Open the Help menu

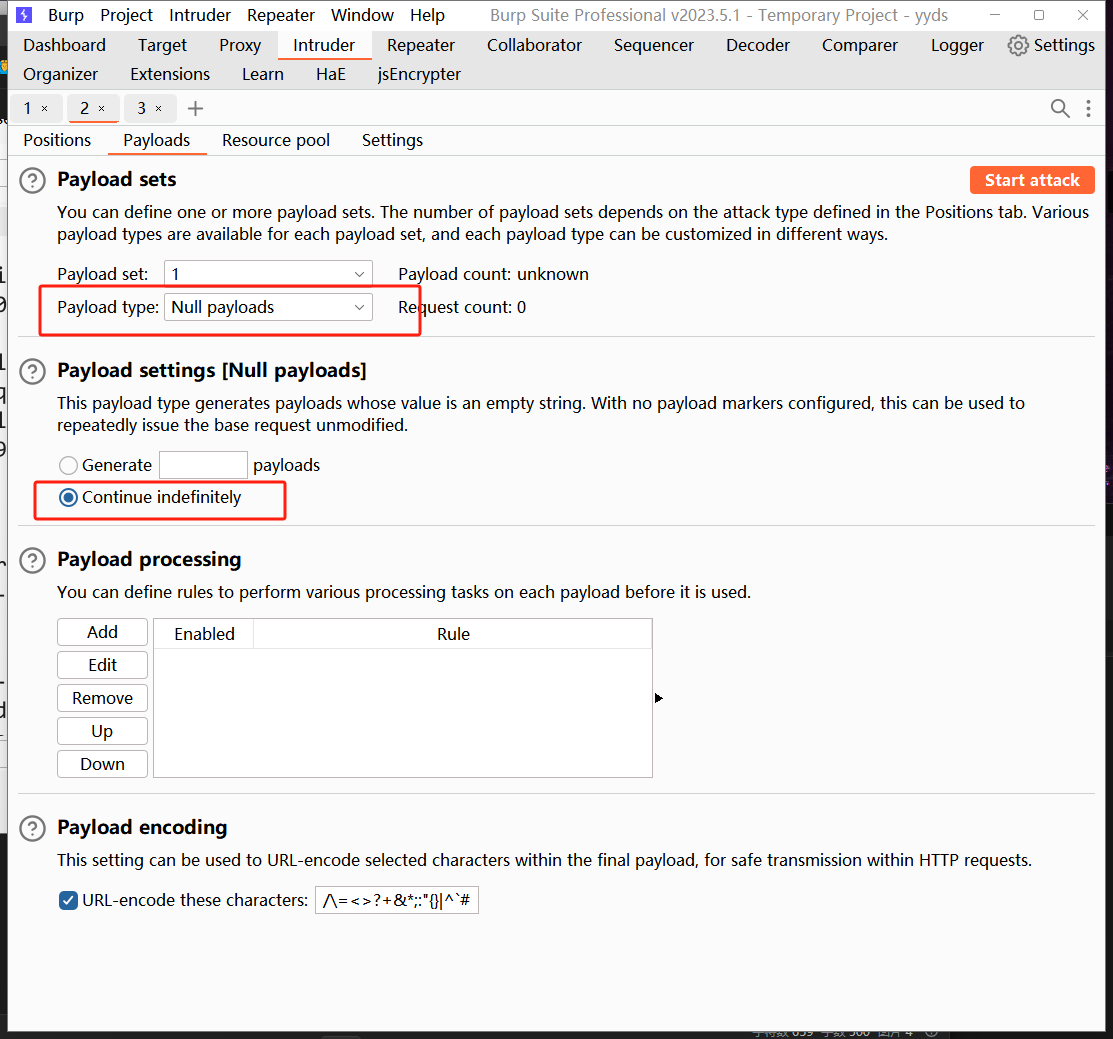[427, 15]
